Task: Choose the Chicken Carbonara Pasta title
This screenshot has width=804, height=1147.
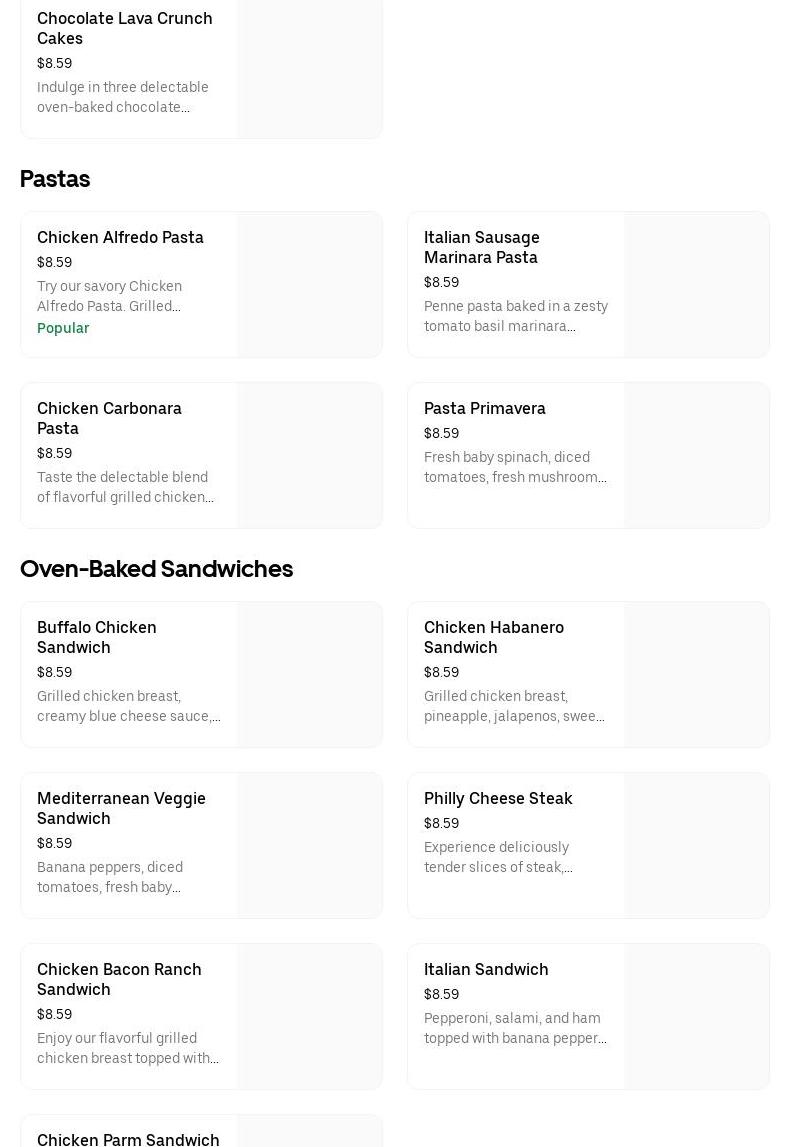Action: (x=109, y=418)
